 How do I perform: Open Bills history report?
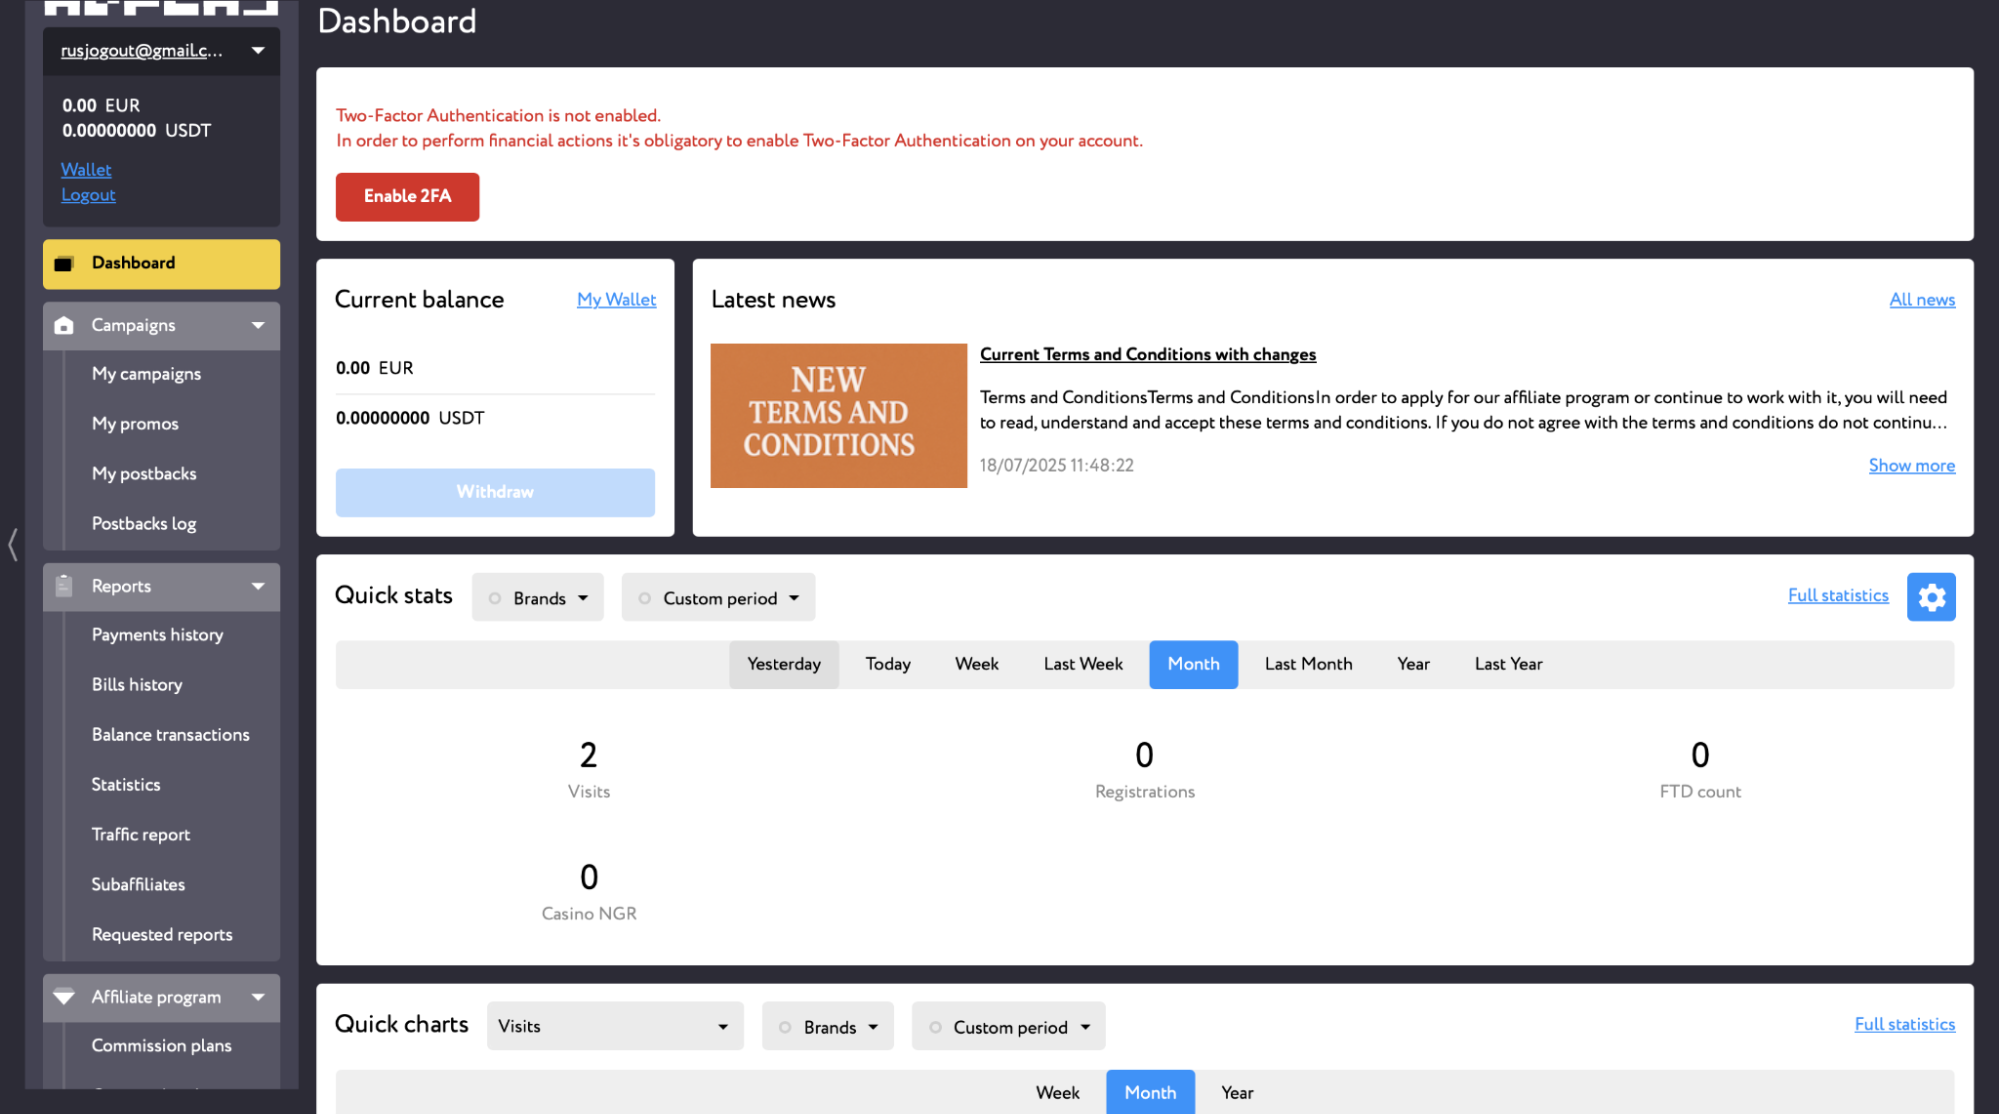point(137,685)
